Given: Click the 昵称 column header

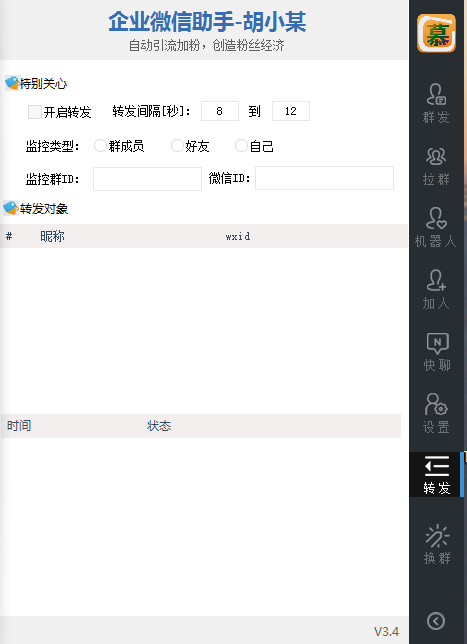Looking at the screenshot, I should click(52, 236).
